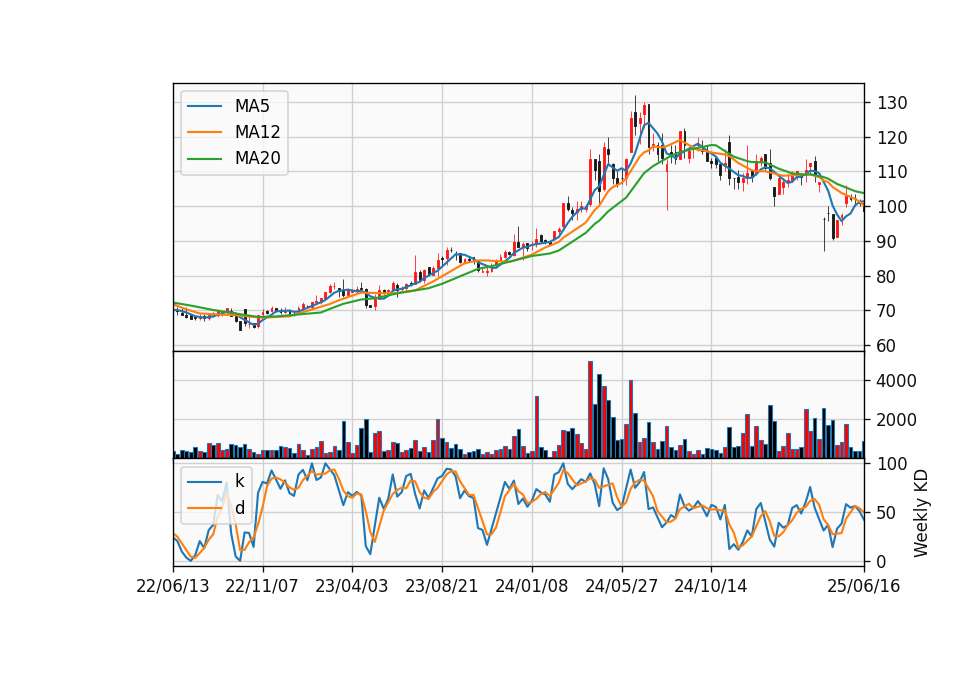Viewport: 960px width, 690px height.
Task: Click the orange MA12 legend line
Action: (x=204, y=132)
